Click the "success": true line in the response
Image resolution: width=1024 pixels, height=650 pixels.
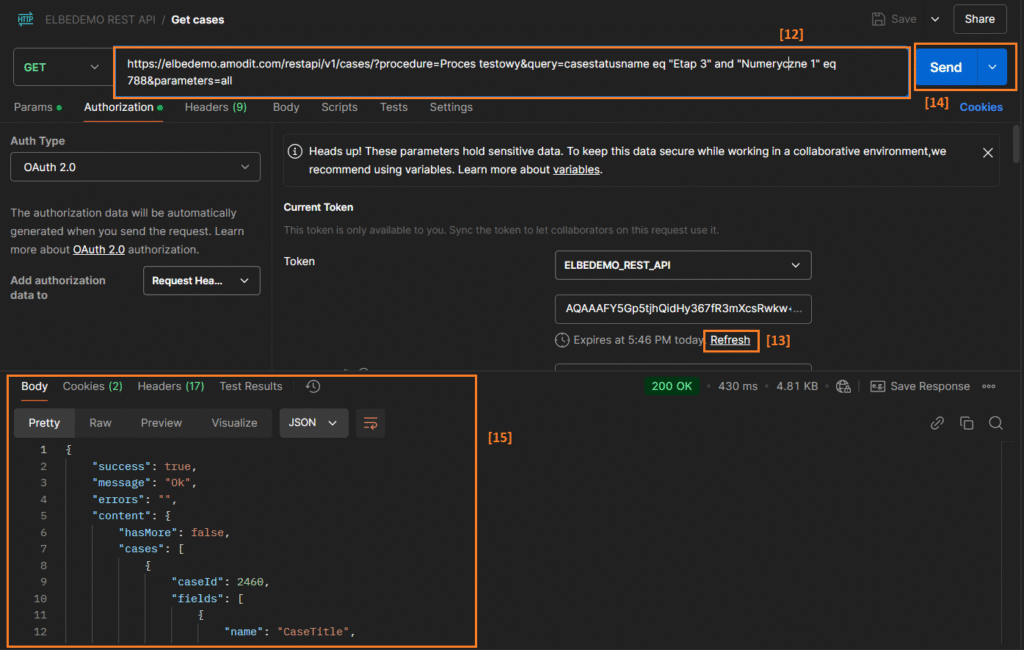[x=144, y=466]
